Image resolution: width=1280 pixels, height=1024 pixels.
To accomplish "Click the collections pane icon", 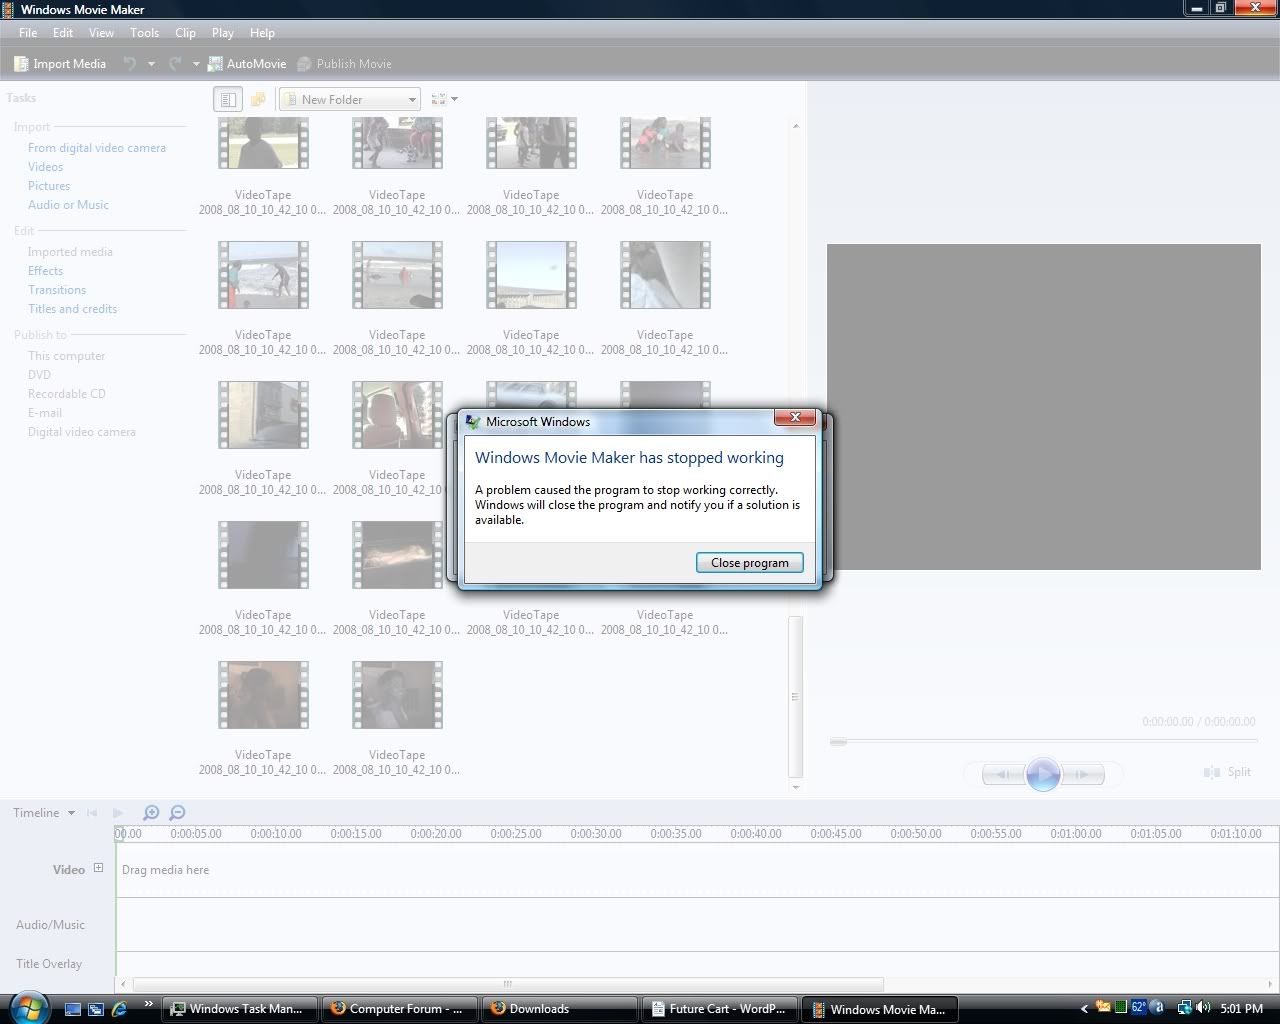I will 258,99.
